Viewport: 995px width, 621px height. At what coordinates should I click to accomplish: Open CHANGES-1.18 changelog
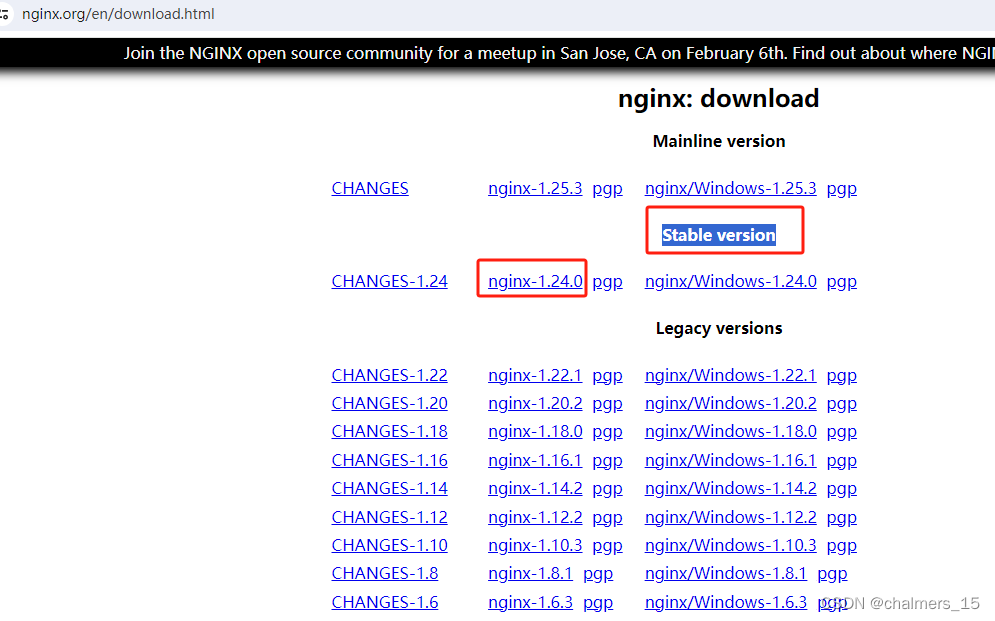click(389, 431)
